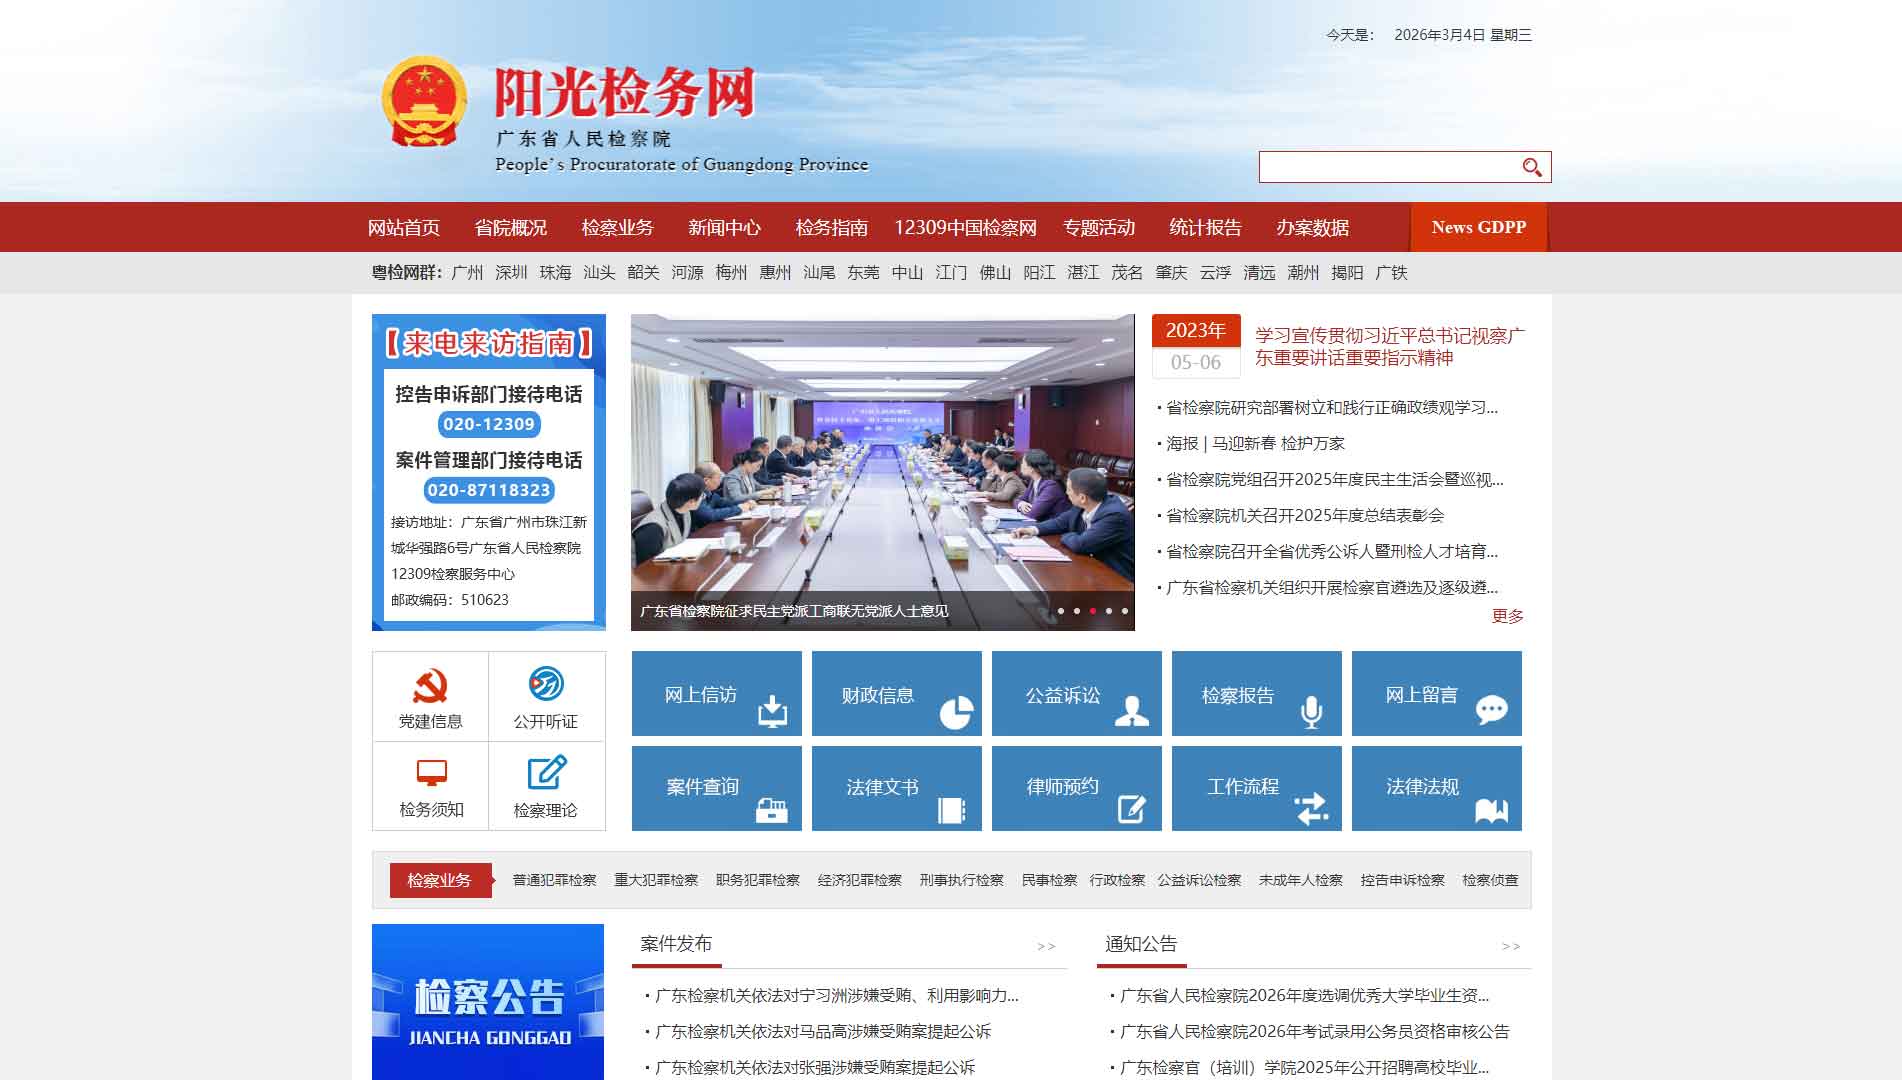This screenshot has width=1902, height=1080.
Task: Open the 广州 regional site link
Action: coord(467,273)
